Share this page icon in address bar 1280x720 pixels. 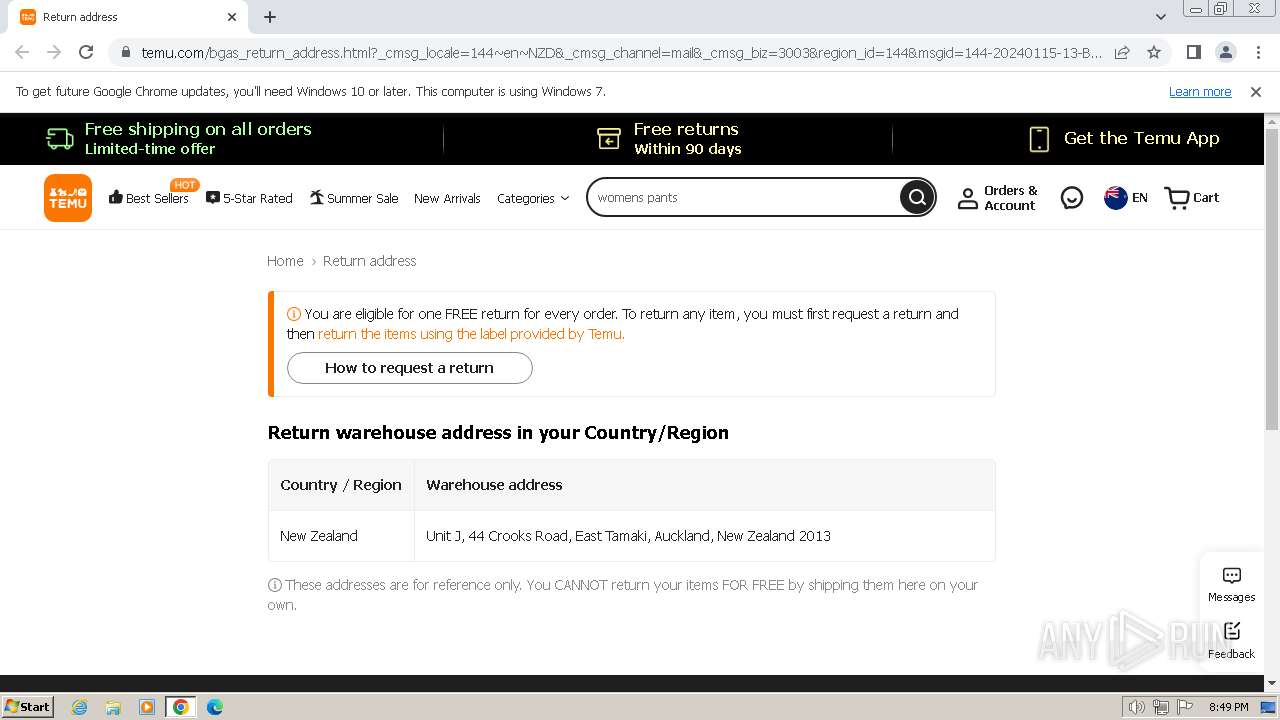[1122, 52]
